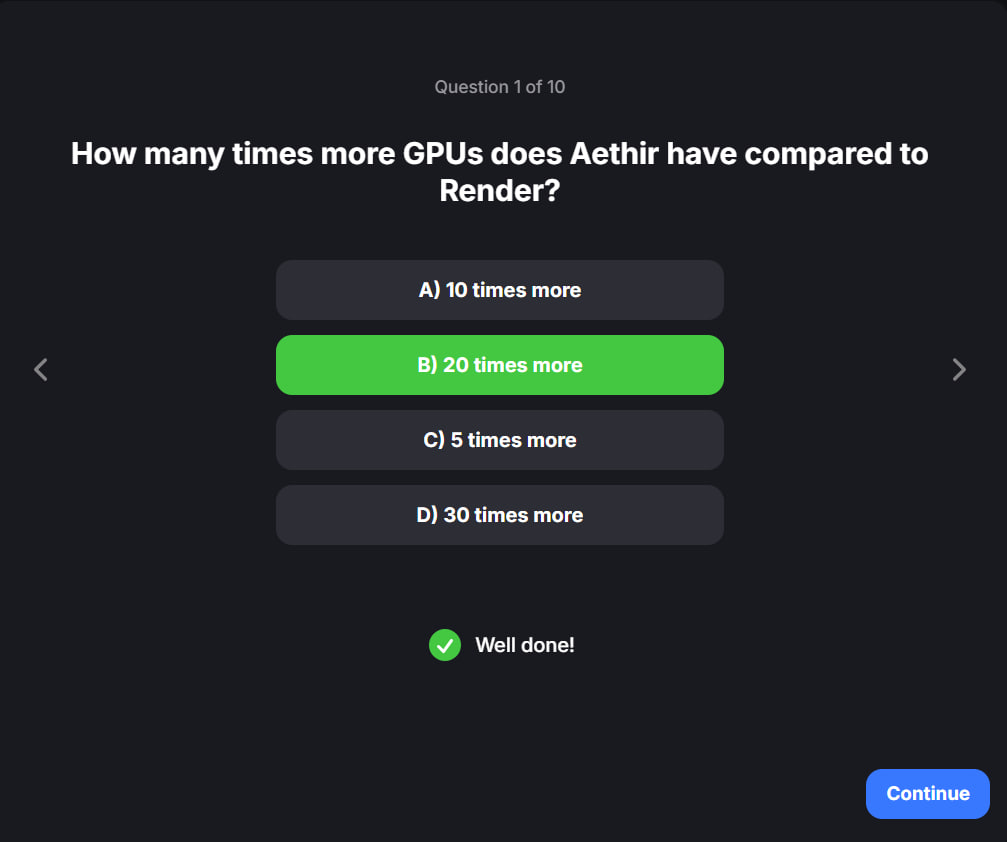This screenshot has width=1007, height=842.
Task: Select the '5 times more' choice
Action: coord(499,440)
